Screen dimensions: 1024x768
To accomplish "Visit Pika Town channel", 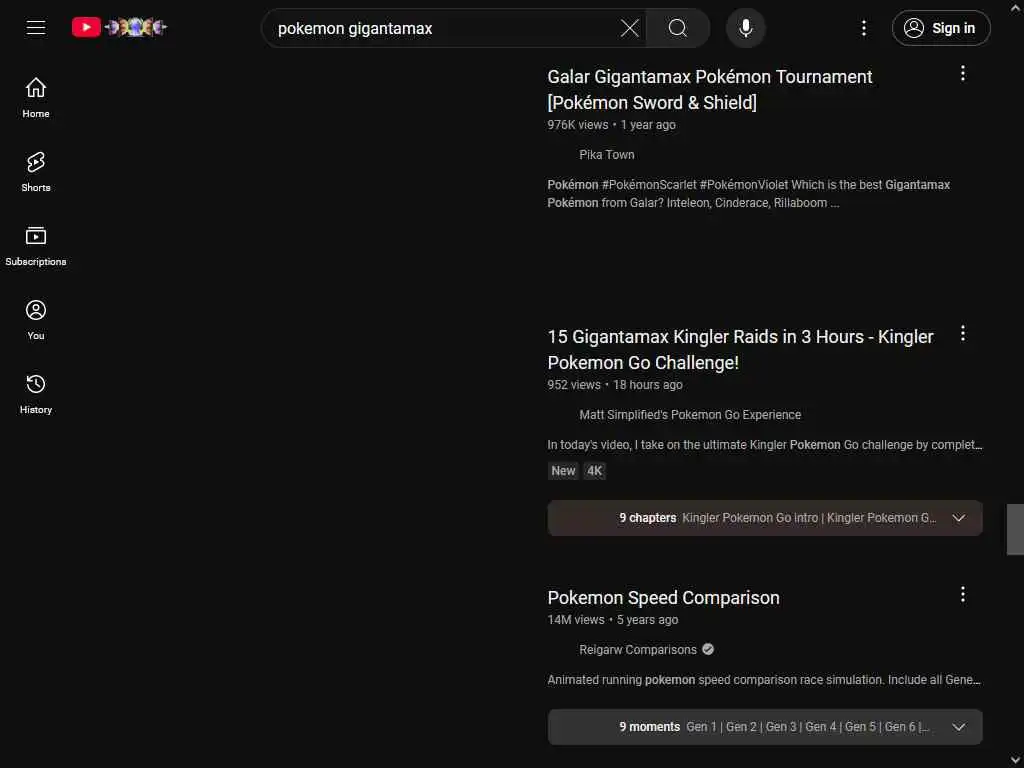I will (x=607, y=155).
